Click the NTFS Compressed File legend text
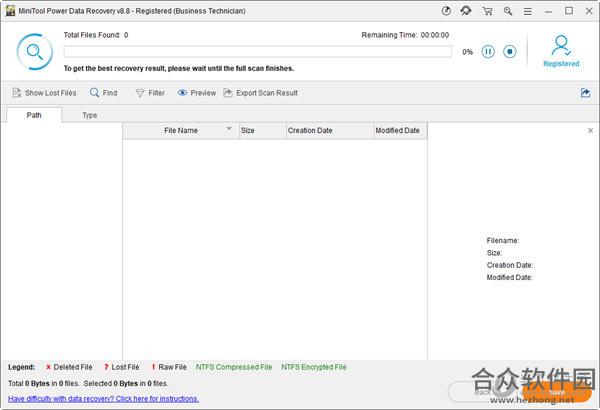This screenshot has height=410, width=600. pyautogui.click(x=234, y=367)
